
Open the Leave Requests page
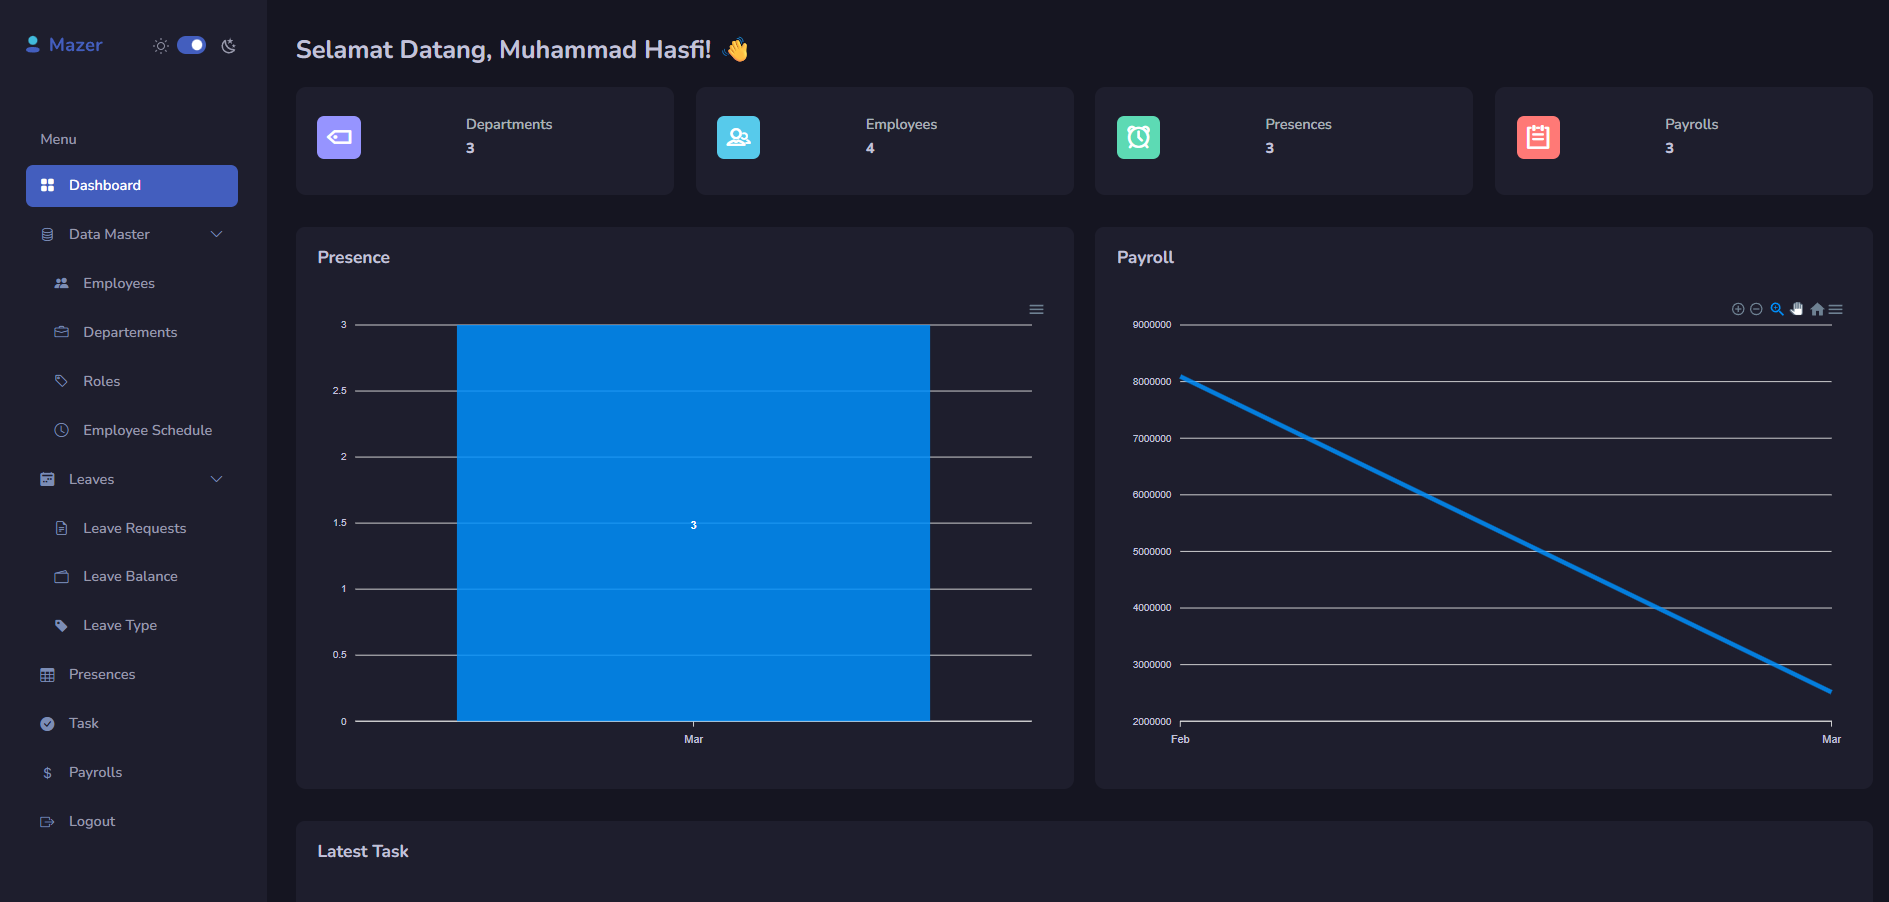click(134, 528)
